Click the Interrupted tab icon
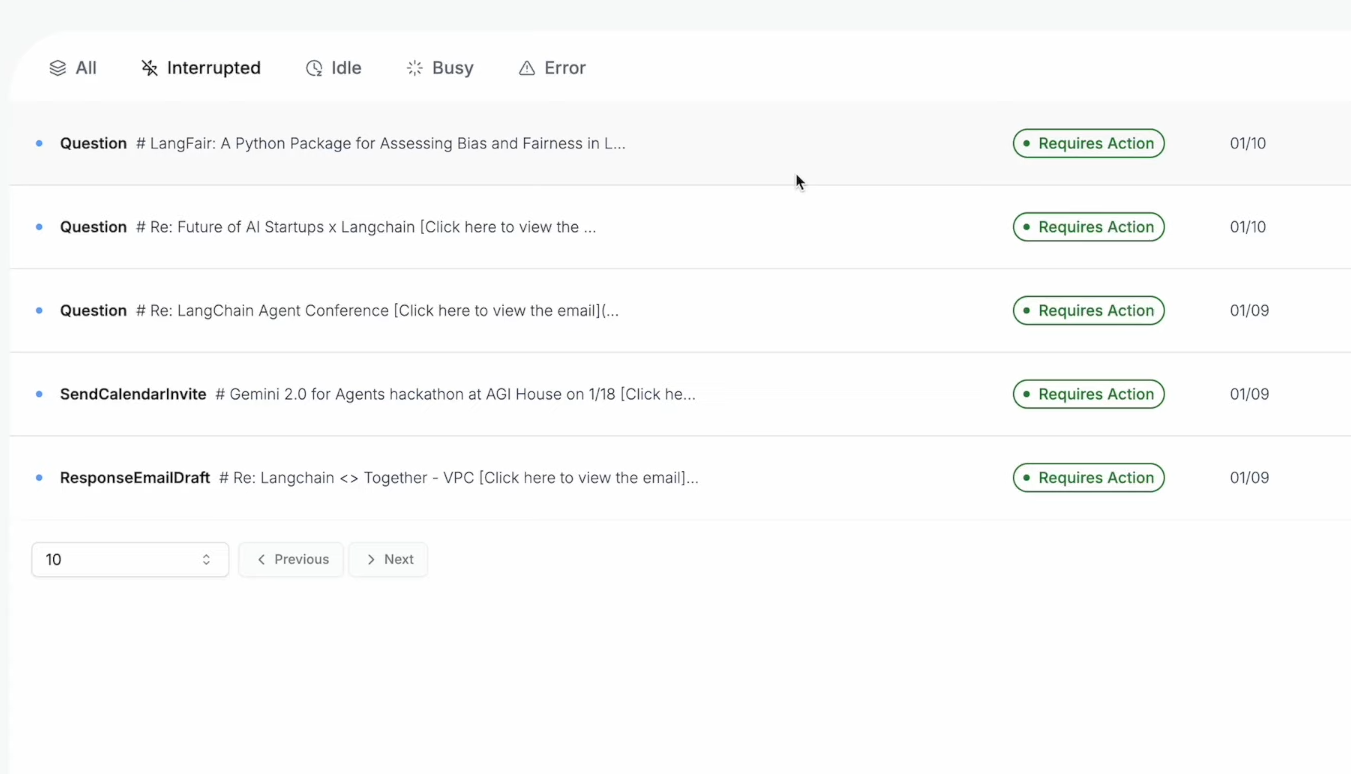The image size is (1351, 774). point(149,68)
